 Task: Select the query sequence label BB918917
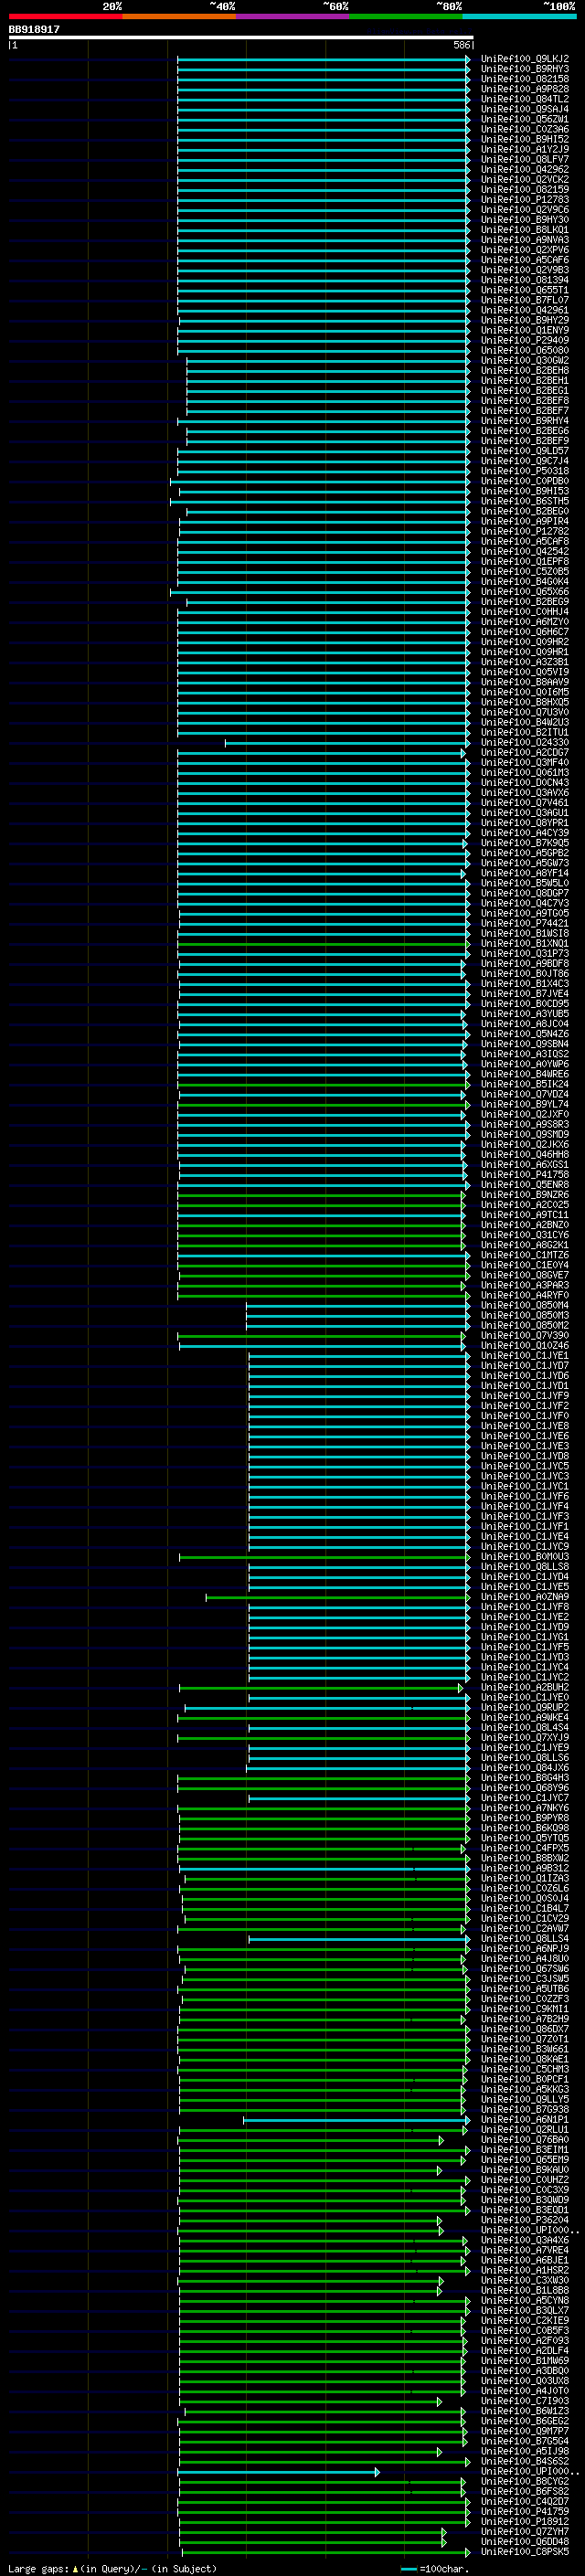point(34,29)
